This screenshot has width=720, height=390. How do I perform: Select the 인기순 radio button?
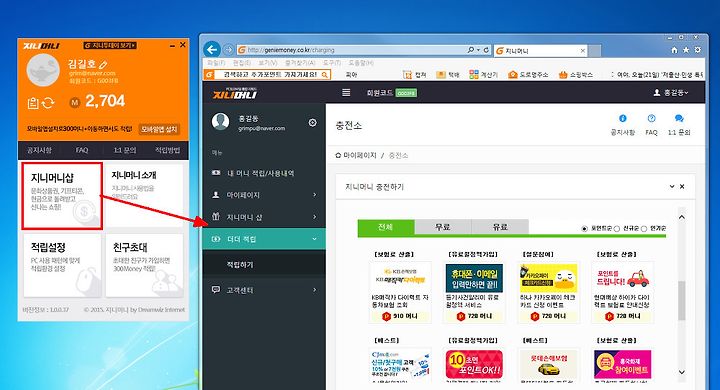click(644, 228)
